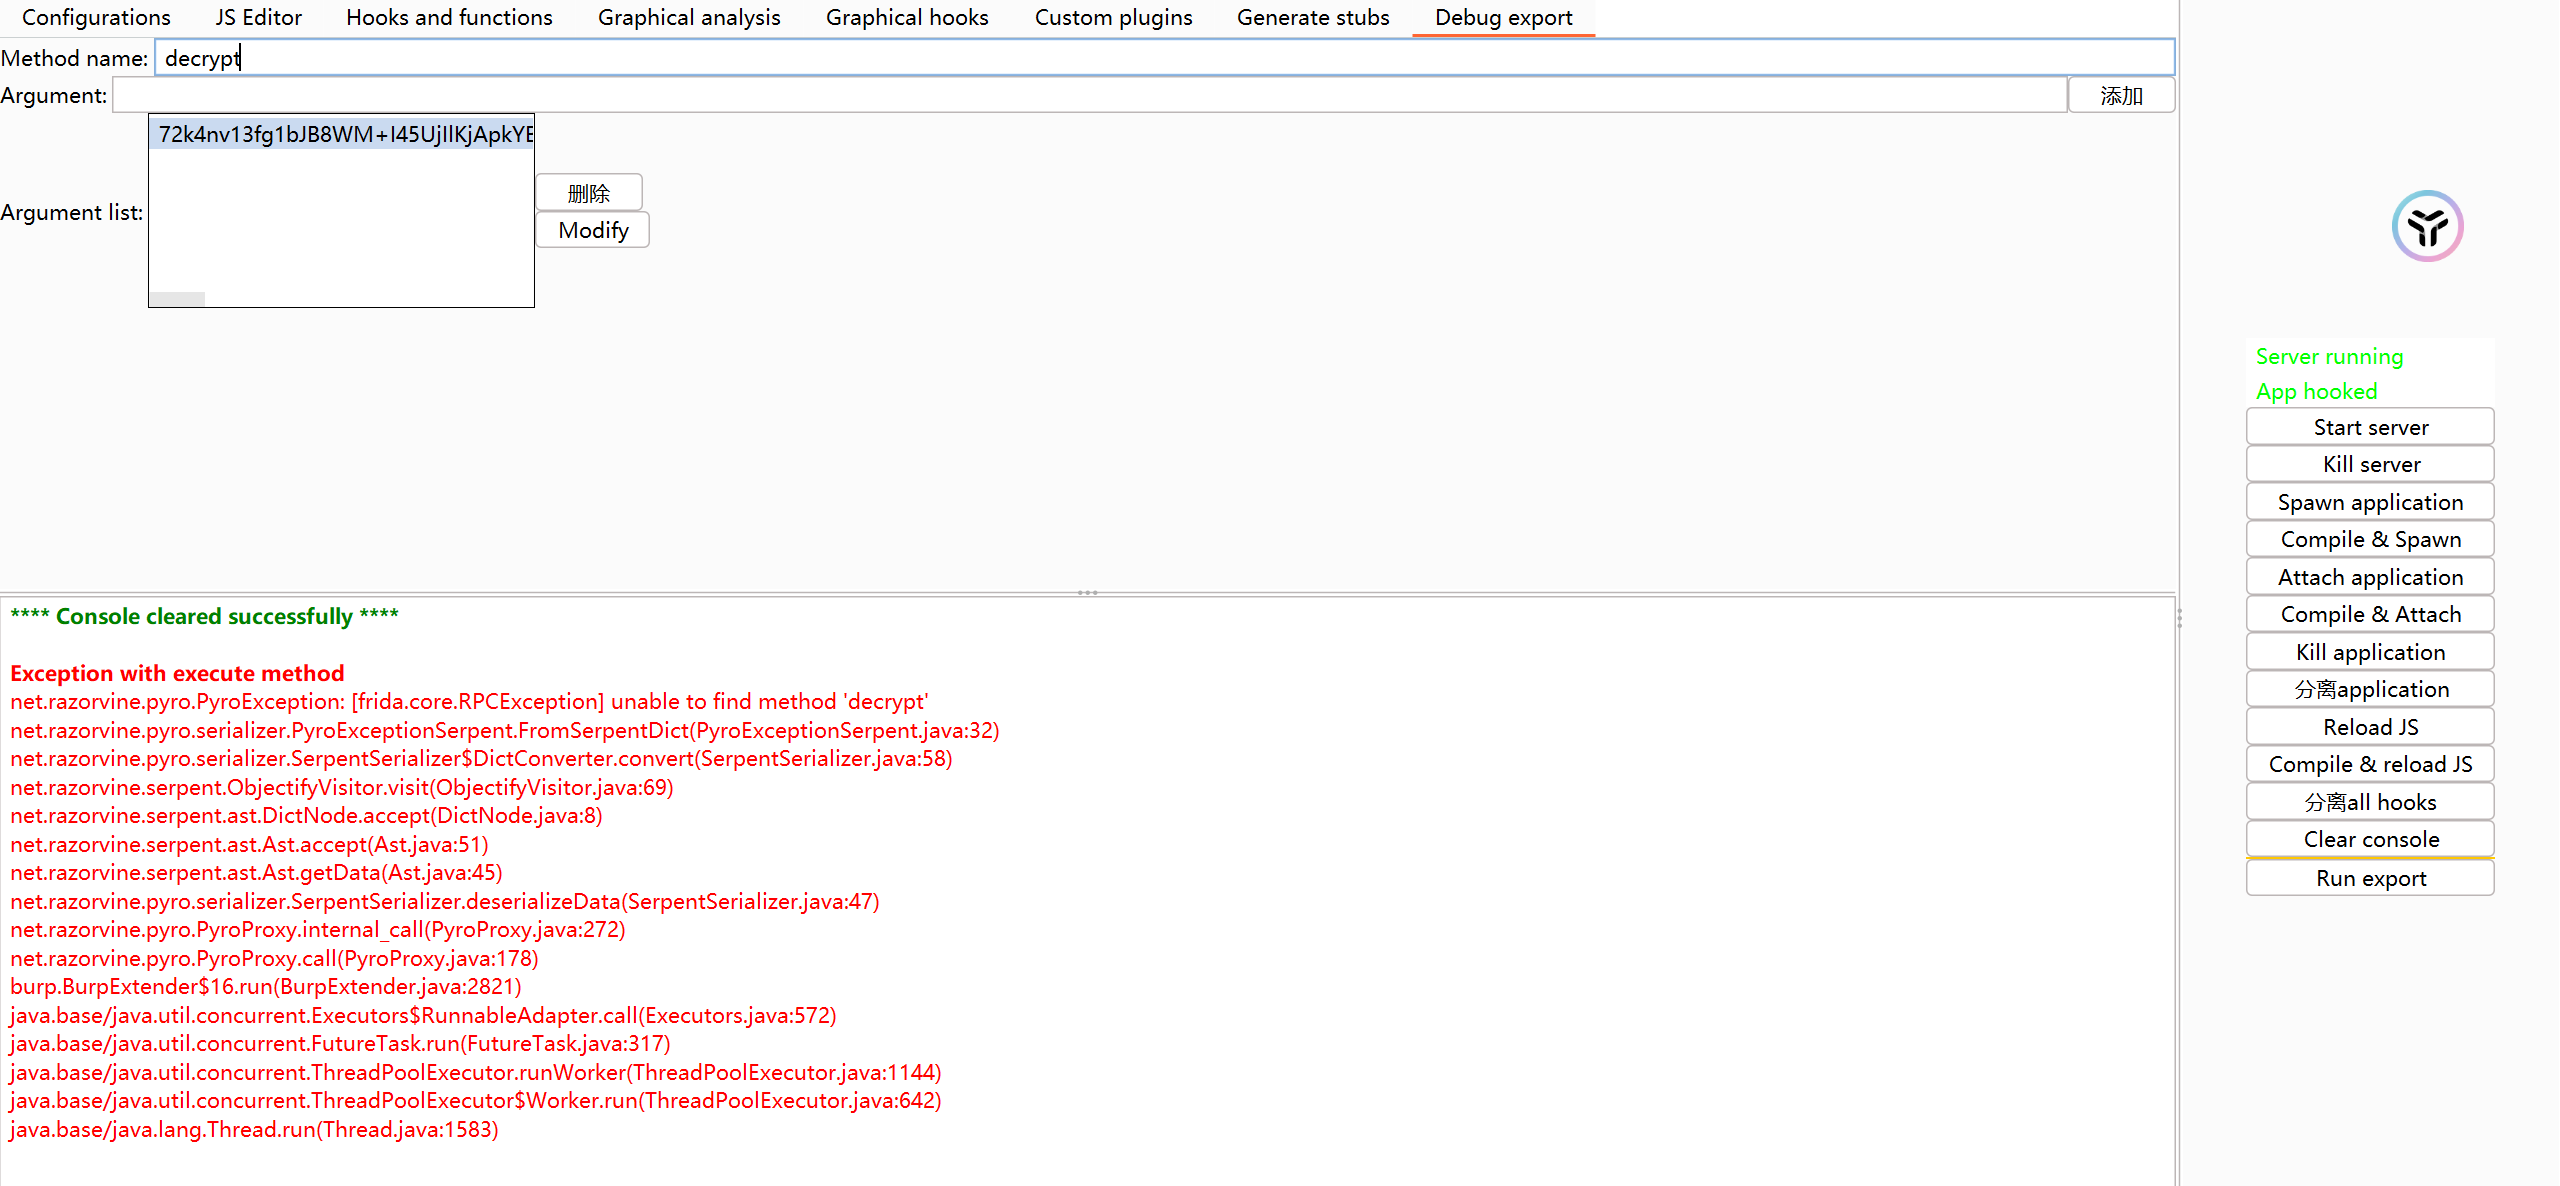
Task: Open the Hooks and functions tab
Action: pos(449,17)
